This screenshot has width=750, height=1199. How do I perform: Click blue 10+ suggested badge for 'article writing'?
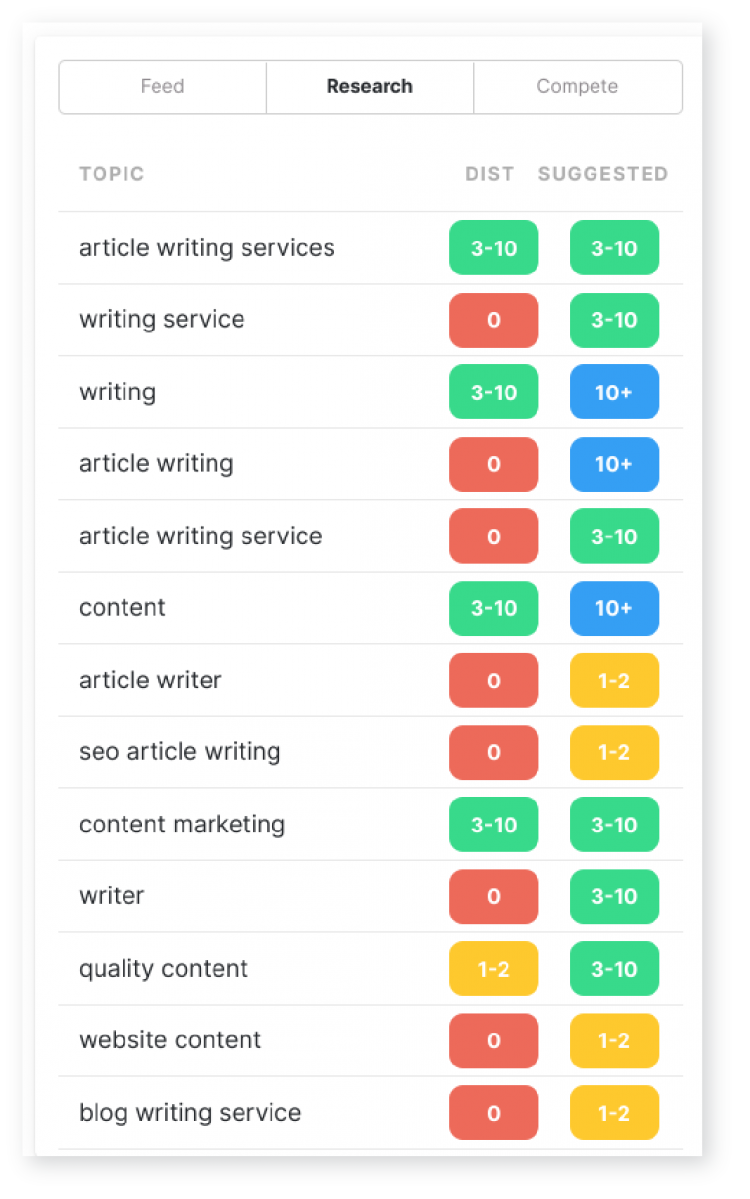point(614,464)
